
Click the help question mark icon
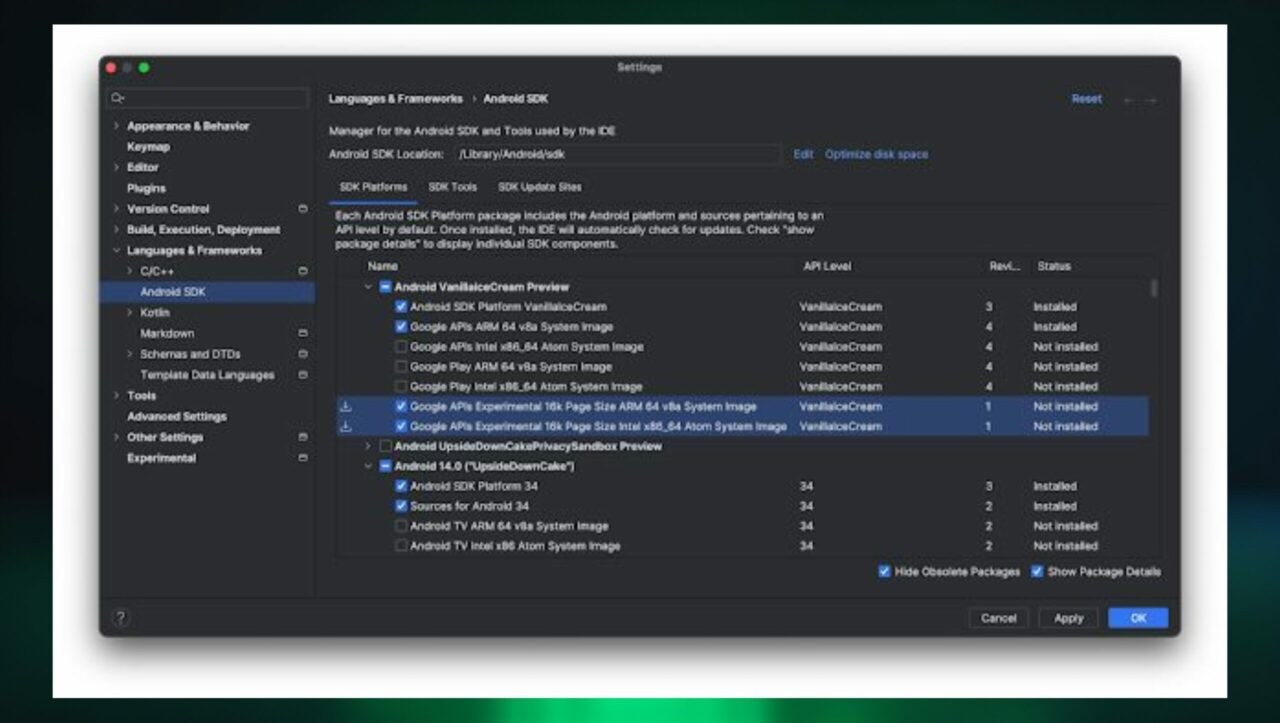pyautogui.click(x=120, y=618)
